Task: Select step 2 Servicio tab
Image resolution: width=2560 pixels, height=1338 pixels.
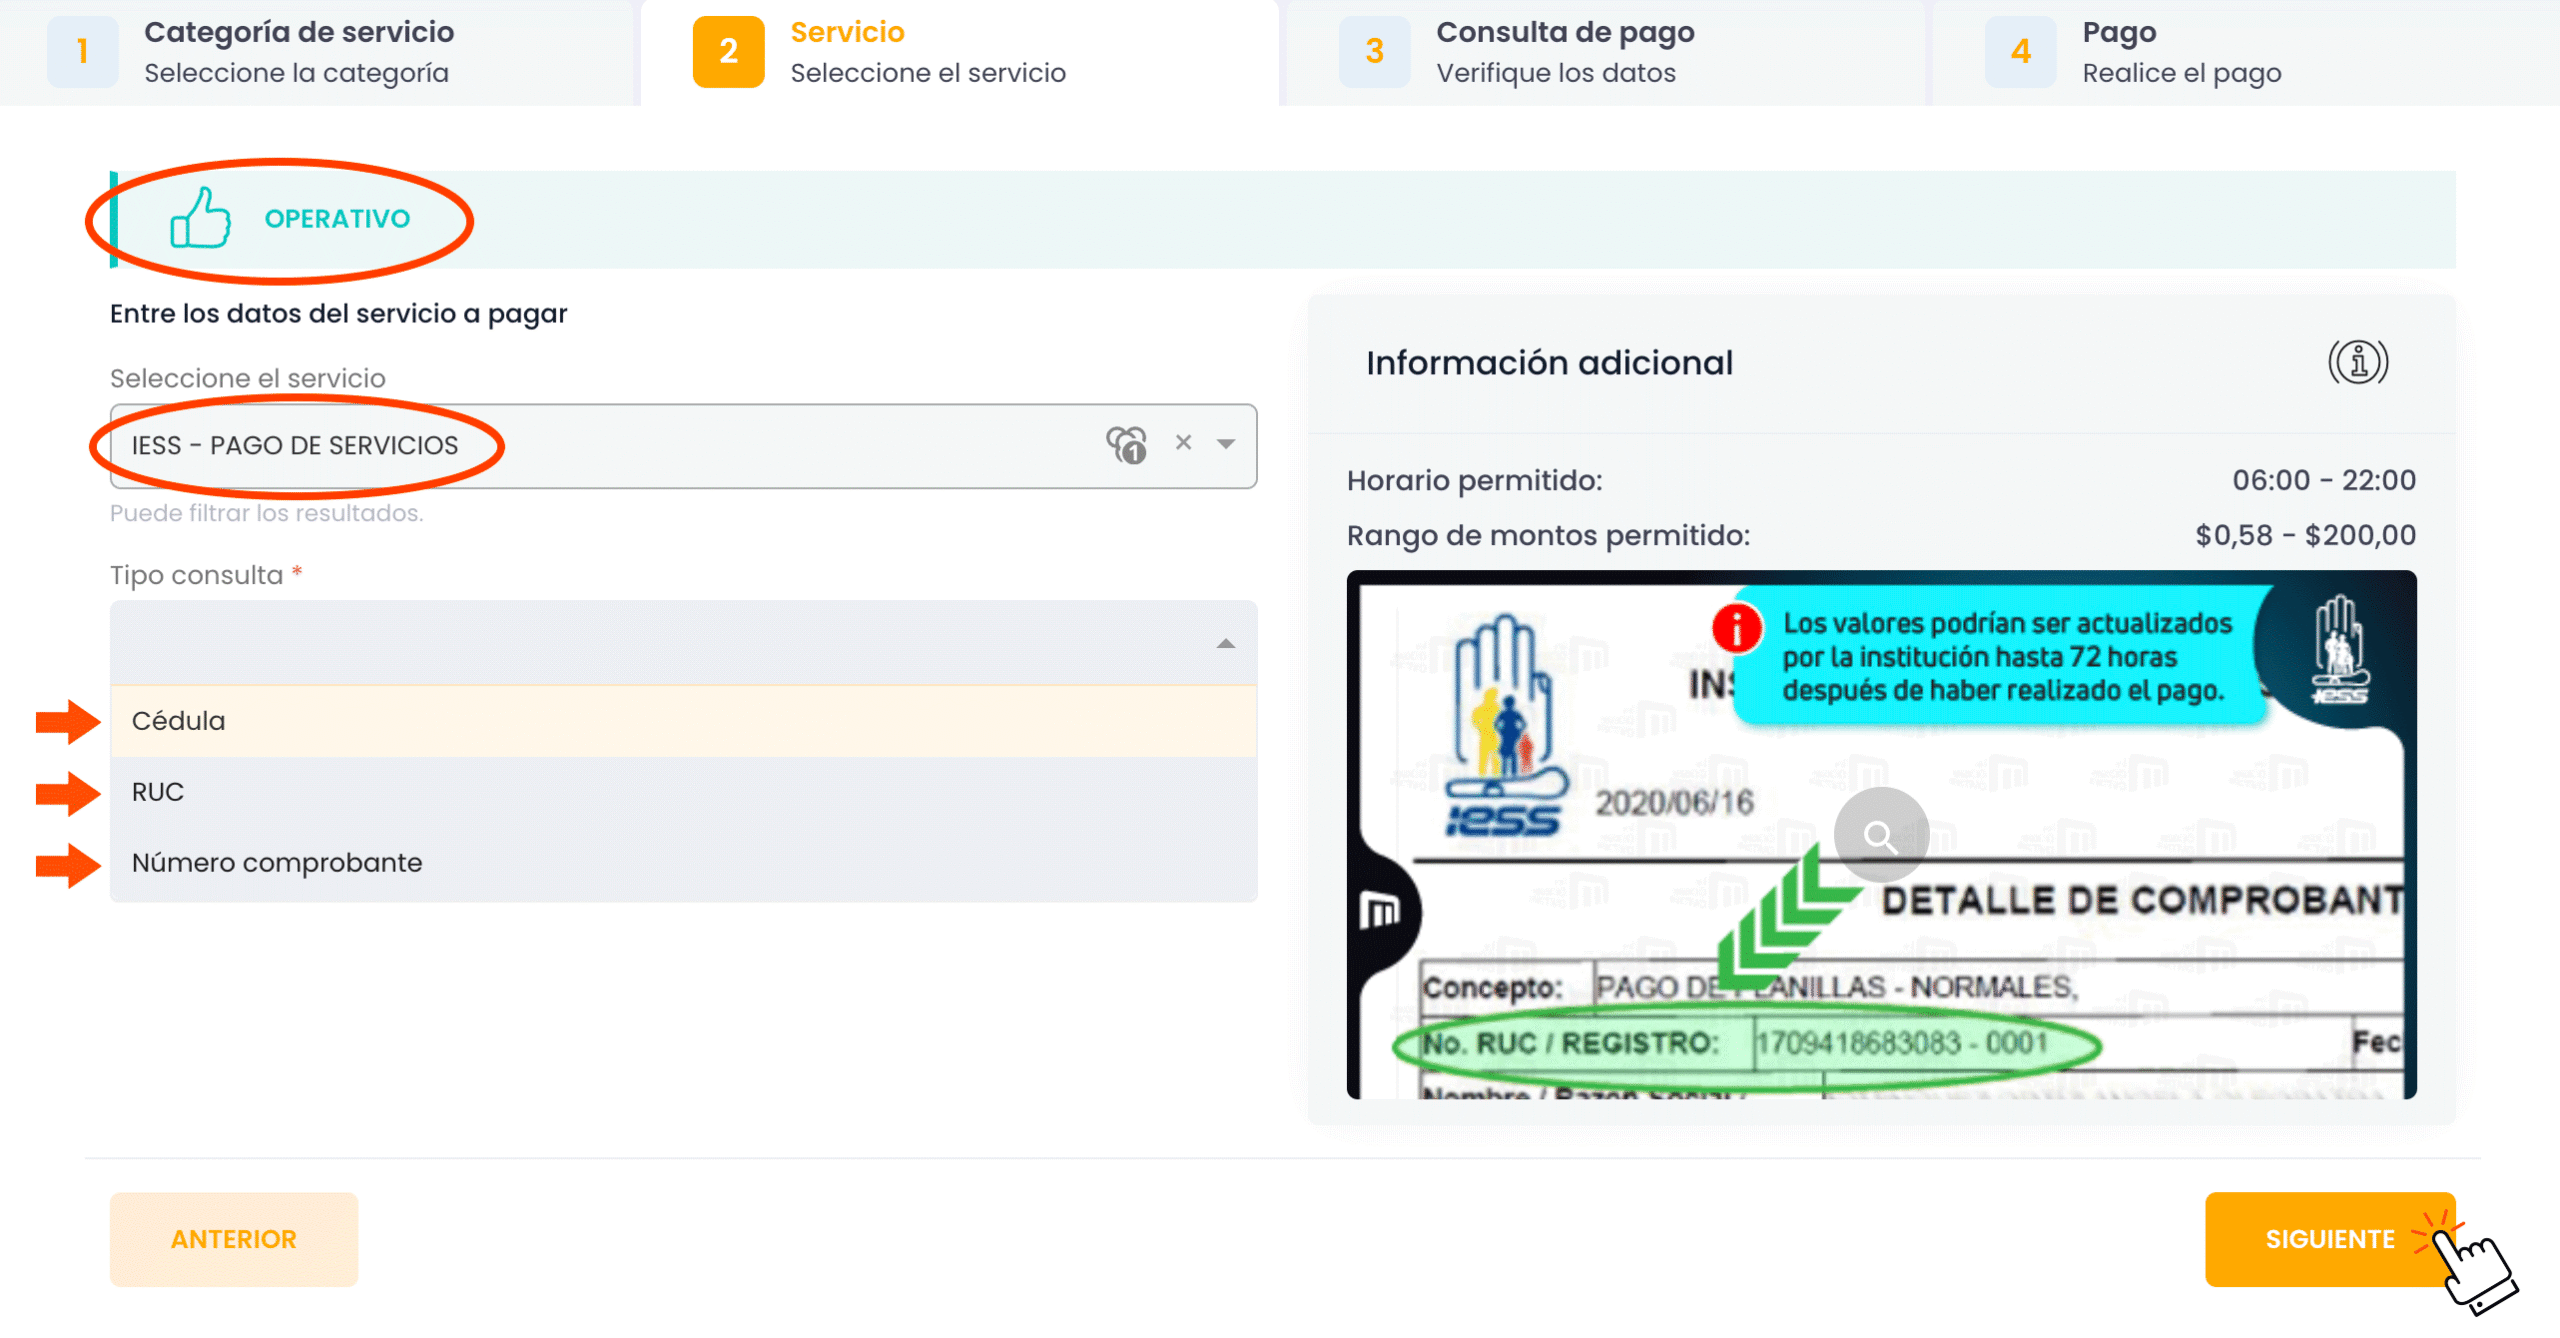Action: pyautogui.click(x=960, y=52)
